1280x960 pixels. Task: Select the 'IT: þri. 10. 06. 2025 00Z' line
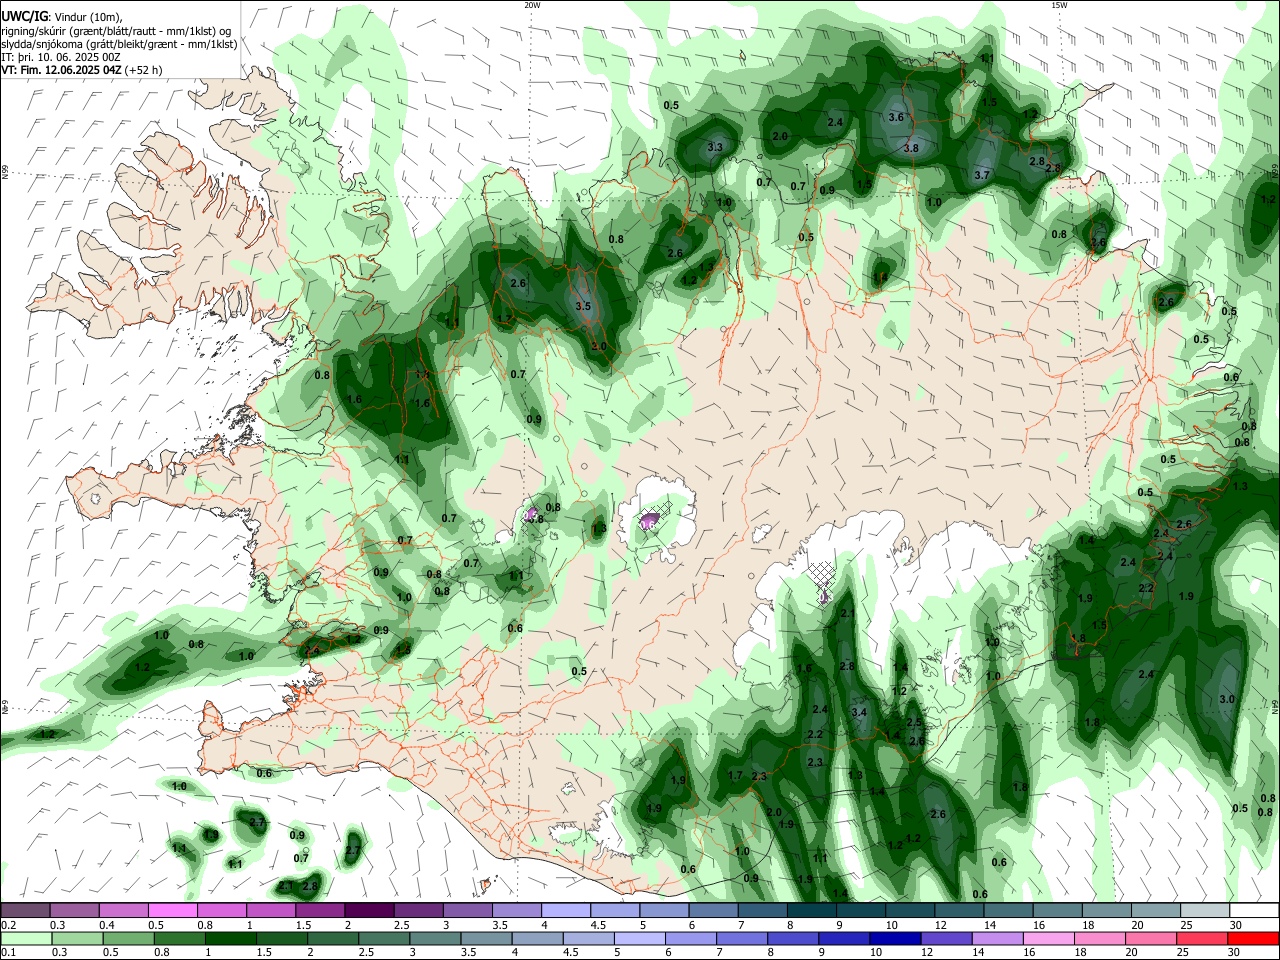click(61, 57)
